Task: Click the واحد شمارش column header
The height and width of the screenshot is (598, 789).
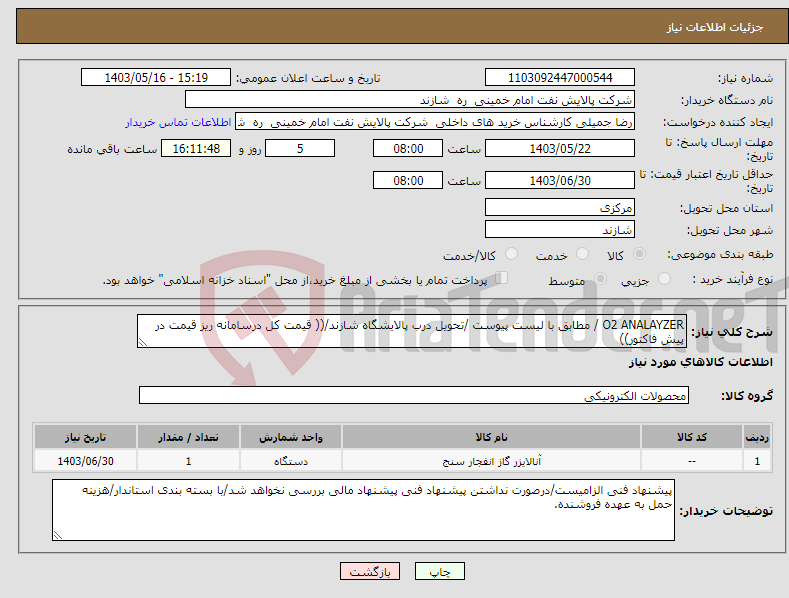Action: click(x=291, y=437)
